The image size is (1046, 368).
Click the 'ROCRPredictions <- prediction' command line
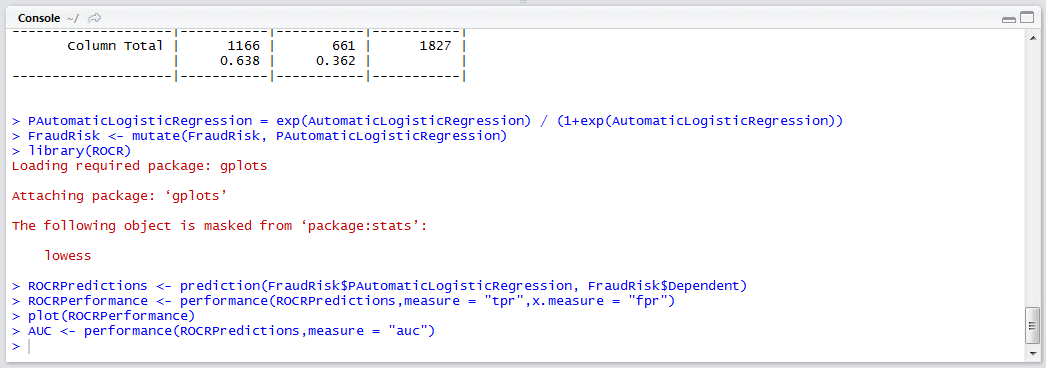click(x=380, y=285)
